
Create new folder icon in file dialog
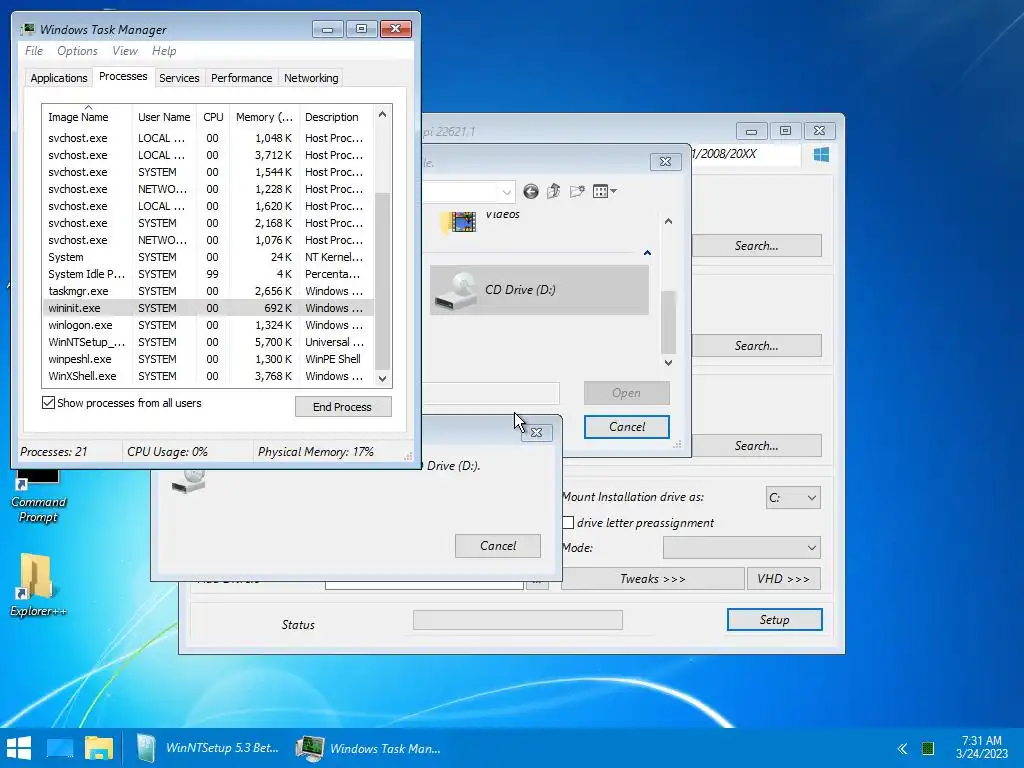tap(577, 191)
